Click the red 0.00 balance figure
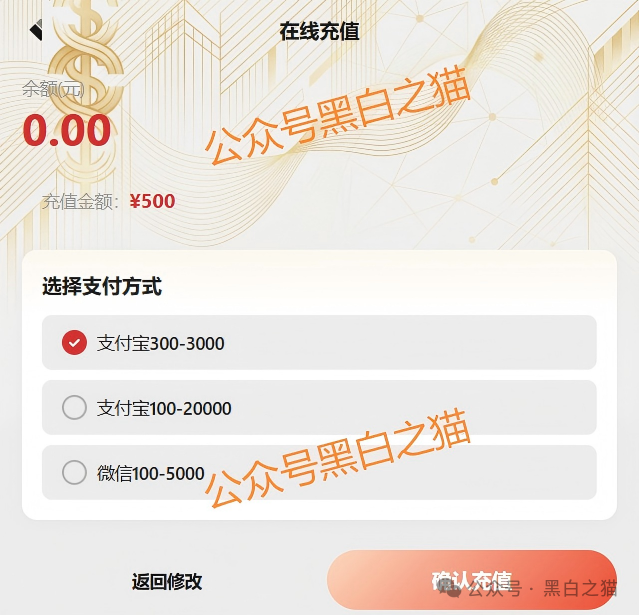This screenshot has width=639, height=615. 67,131
